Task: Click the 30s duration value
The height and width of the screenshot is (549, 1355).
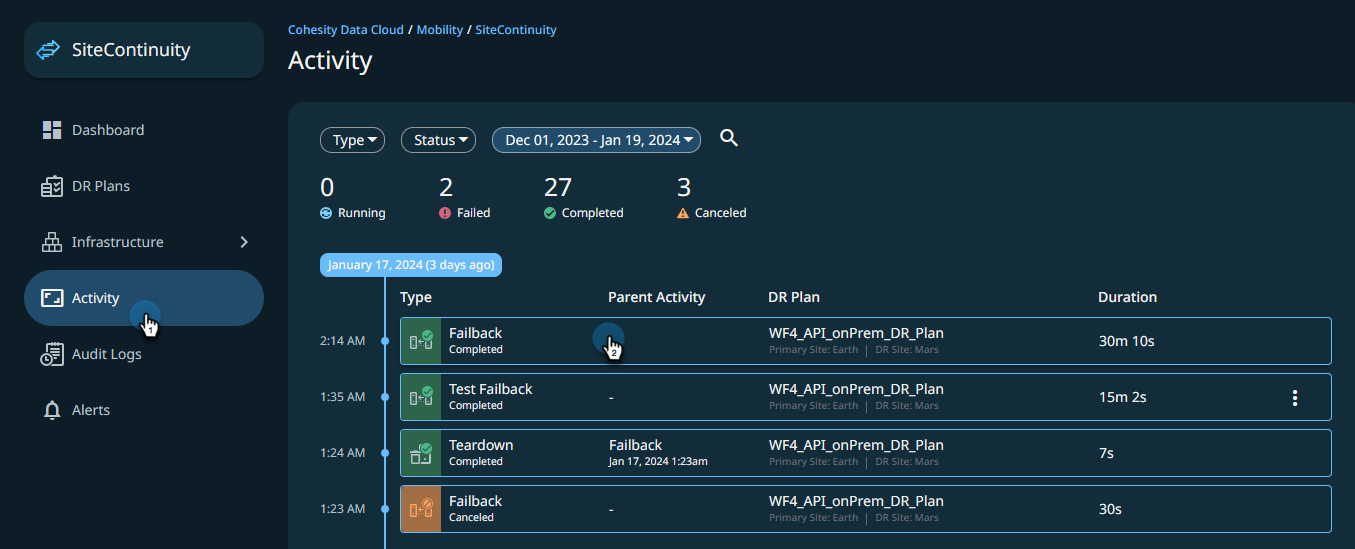Action: click(x=1110, y=509)
